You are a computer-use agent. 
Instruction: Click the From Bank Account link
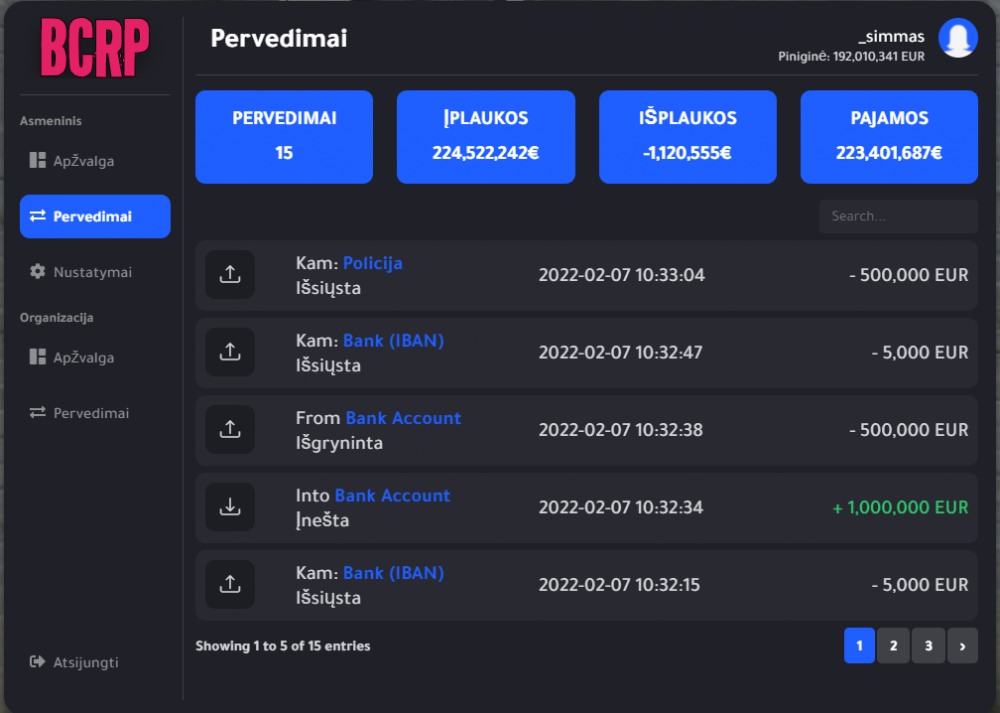pyautogui.click(x=403, y=418)
